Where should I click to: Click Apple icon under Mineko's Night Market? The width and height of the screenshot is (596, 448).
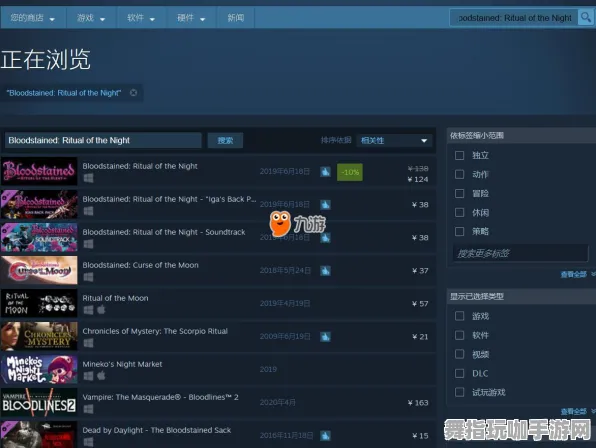click(x=101, y=376)
